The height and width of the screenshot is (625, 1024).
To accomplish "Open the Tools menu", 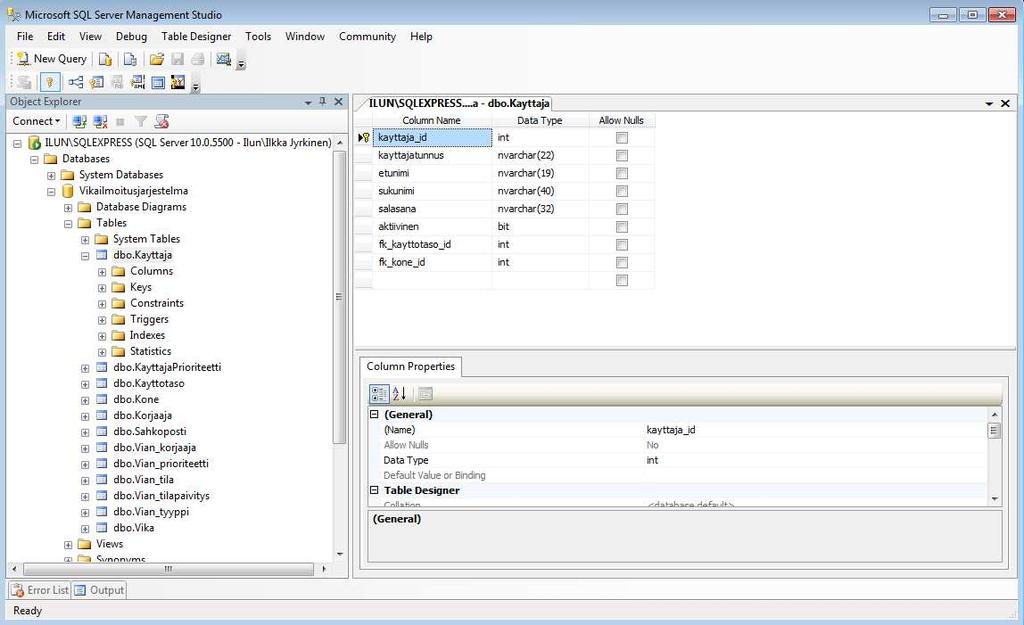I will coord(258,37).
